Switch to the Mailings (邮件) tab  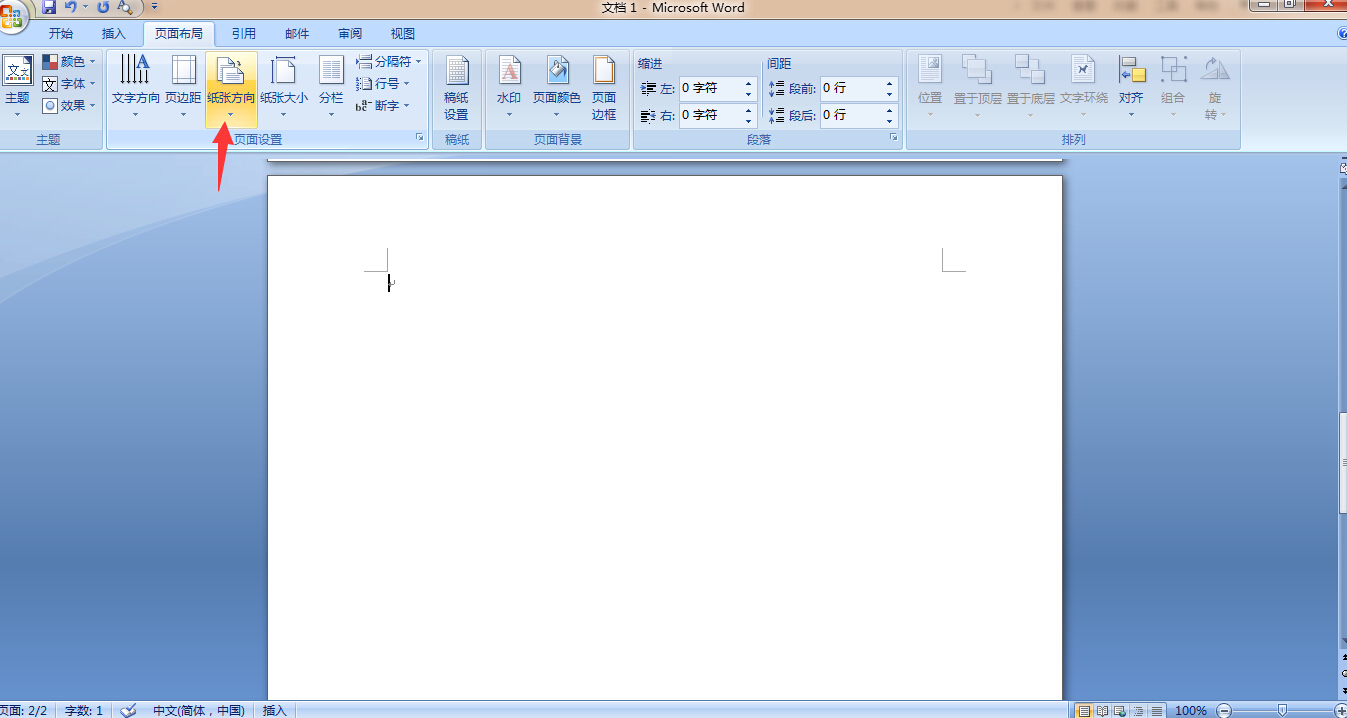point(297,34)
